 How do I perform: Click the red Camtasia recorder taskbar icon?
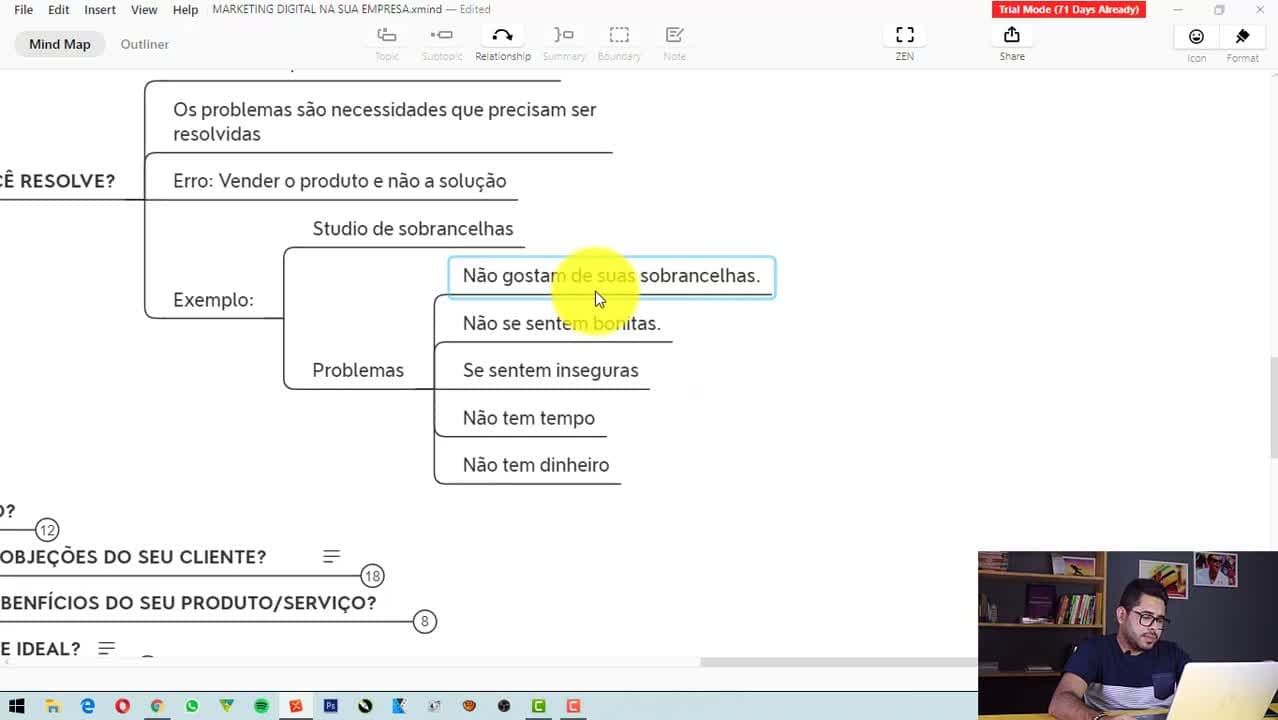click(573, 706)
